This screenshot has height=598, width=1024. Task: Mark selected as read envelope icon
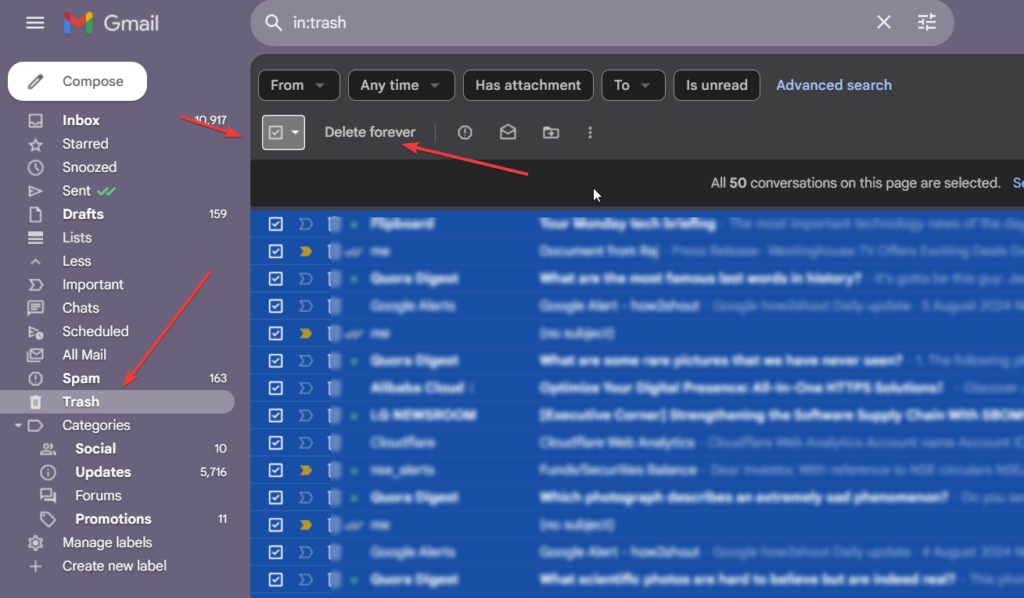[508, 133]
